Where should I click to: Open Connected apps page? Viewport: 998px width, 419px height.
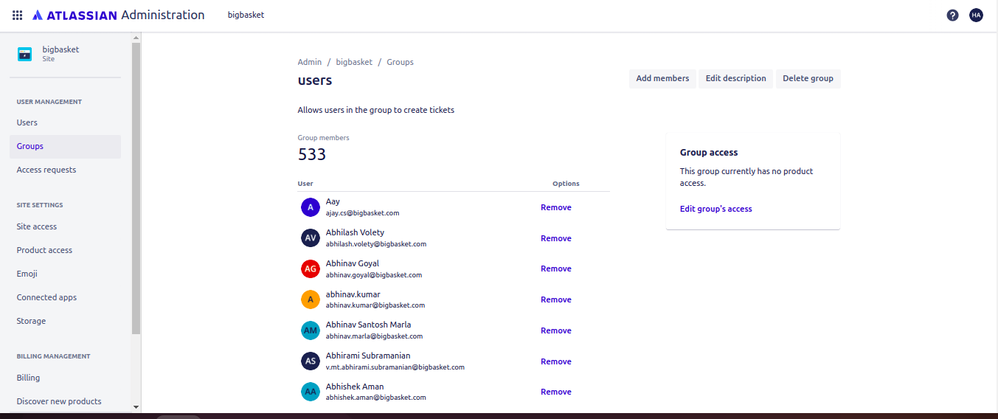pos(65,297)
